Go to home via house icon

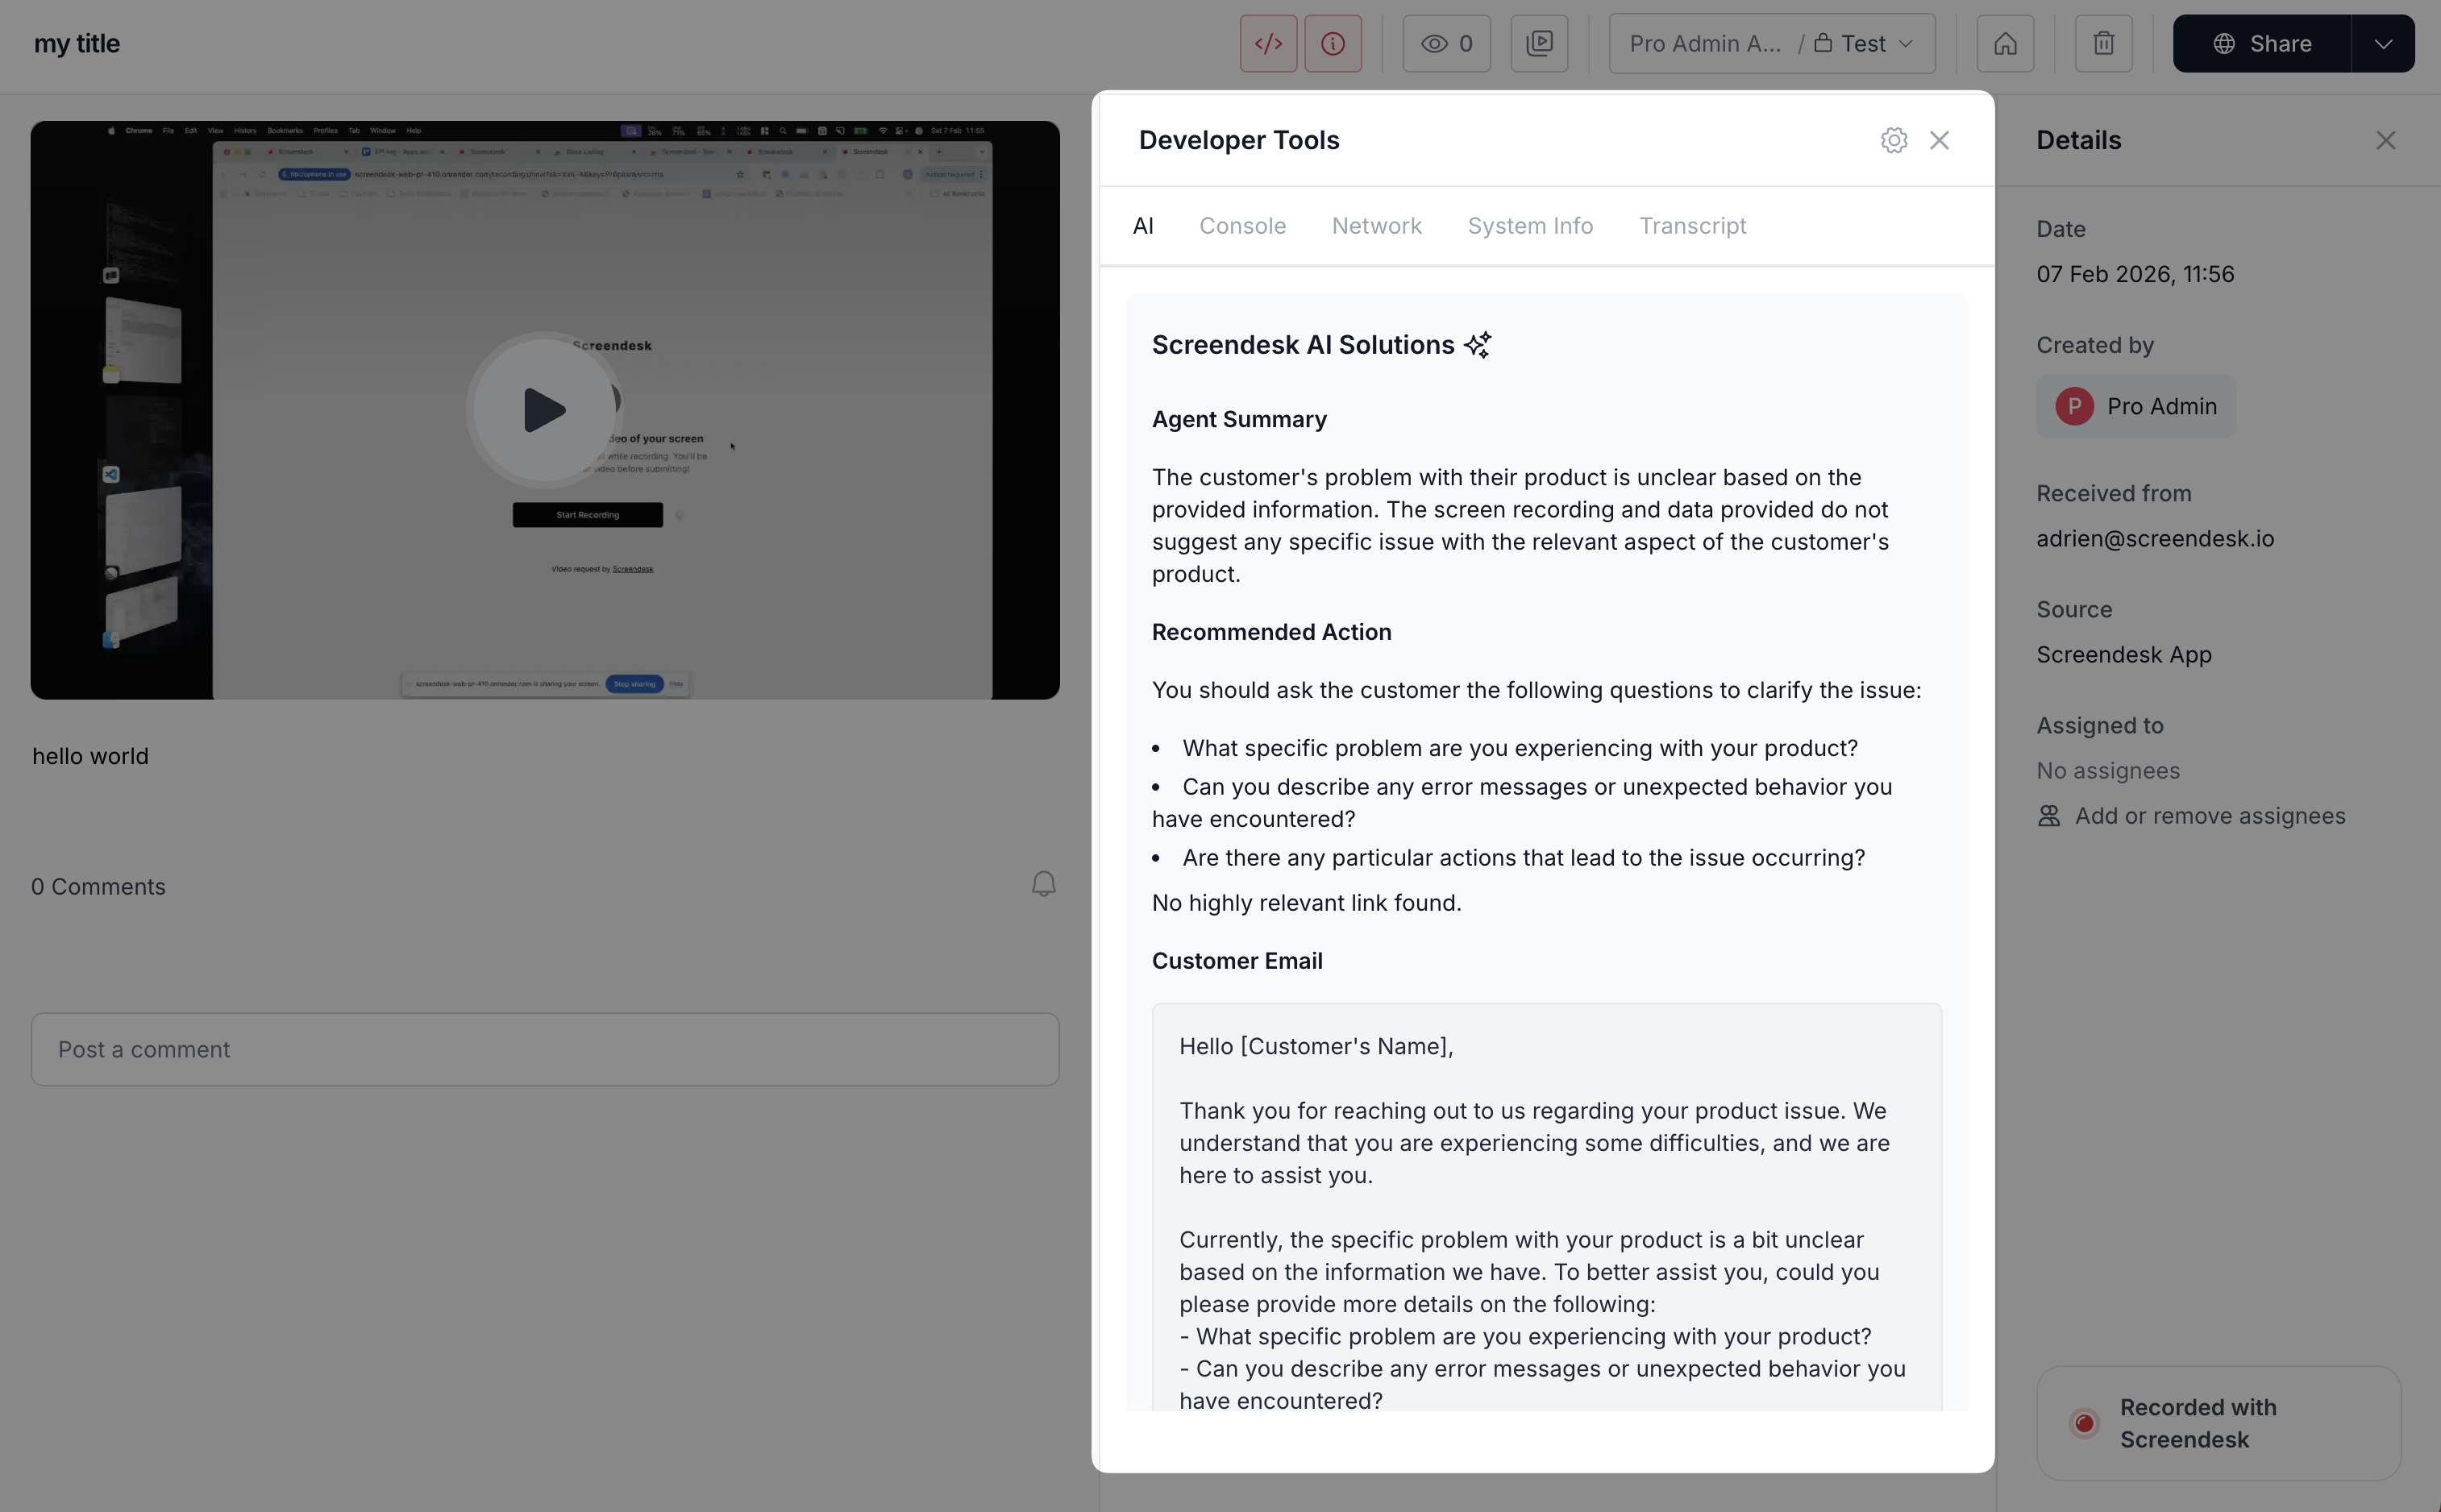click(x=2005, y=44)
